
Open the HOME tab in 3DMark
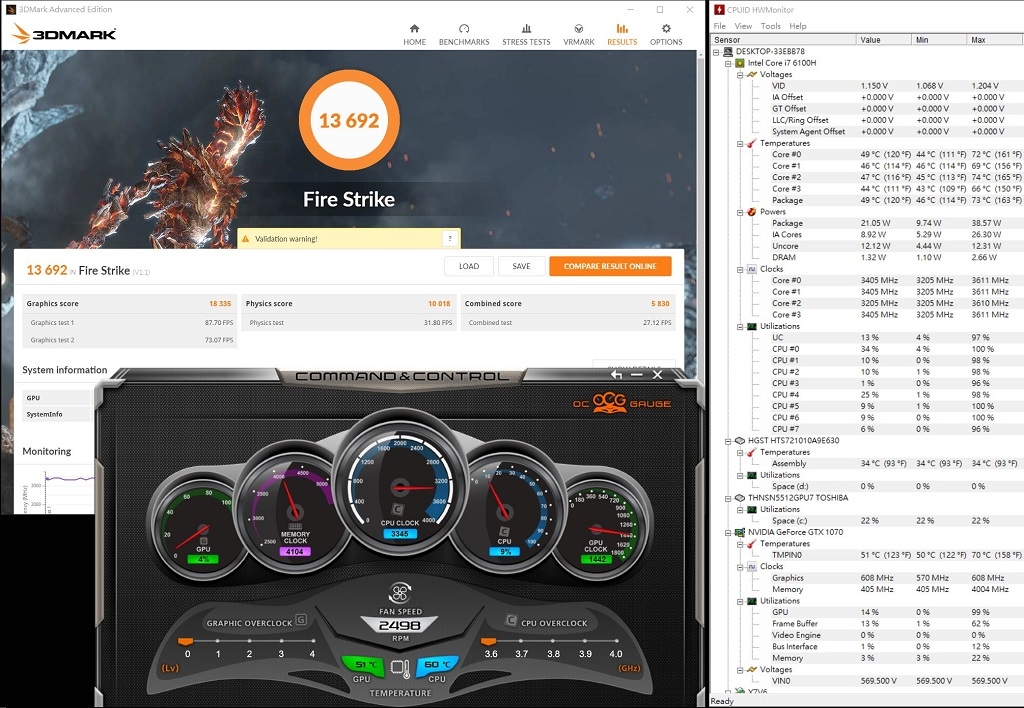point(414,35)
